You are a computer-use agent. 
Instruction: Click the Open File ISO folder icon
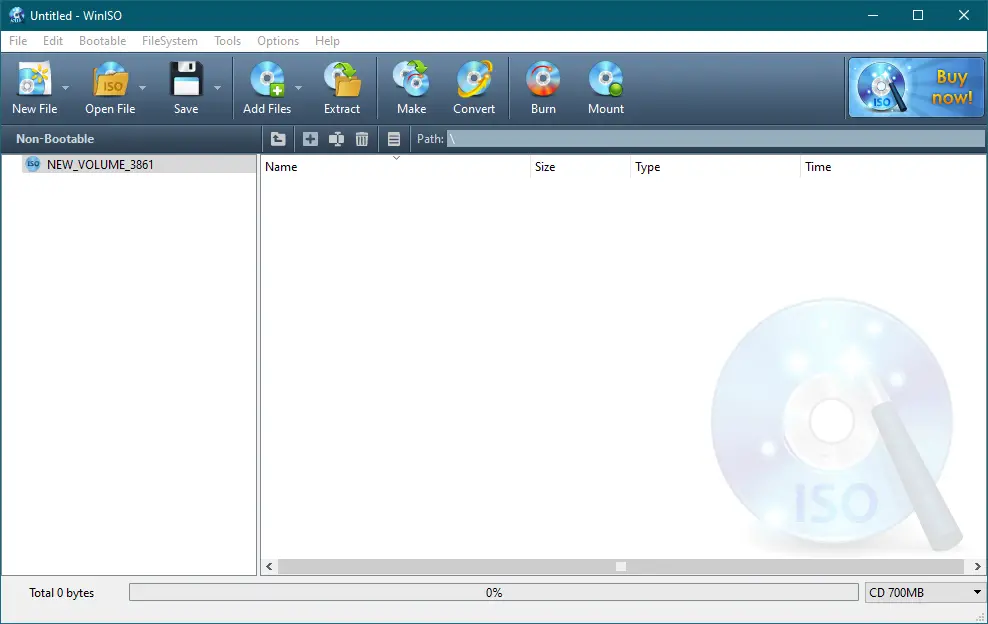tap(110, 79)
